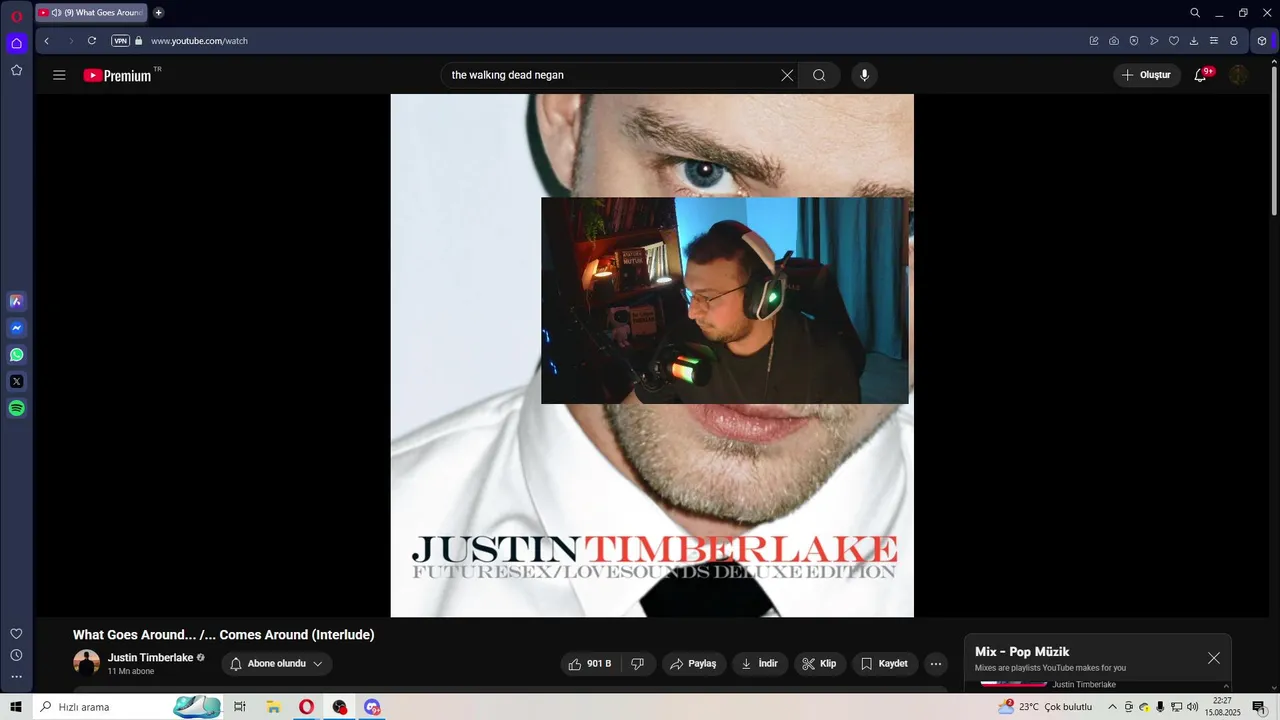Click the Kaydet save button
Viewport: 1280px width, 720px height.
[885, 663]
